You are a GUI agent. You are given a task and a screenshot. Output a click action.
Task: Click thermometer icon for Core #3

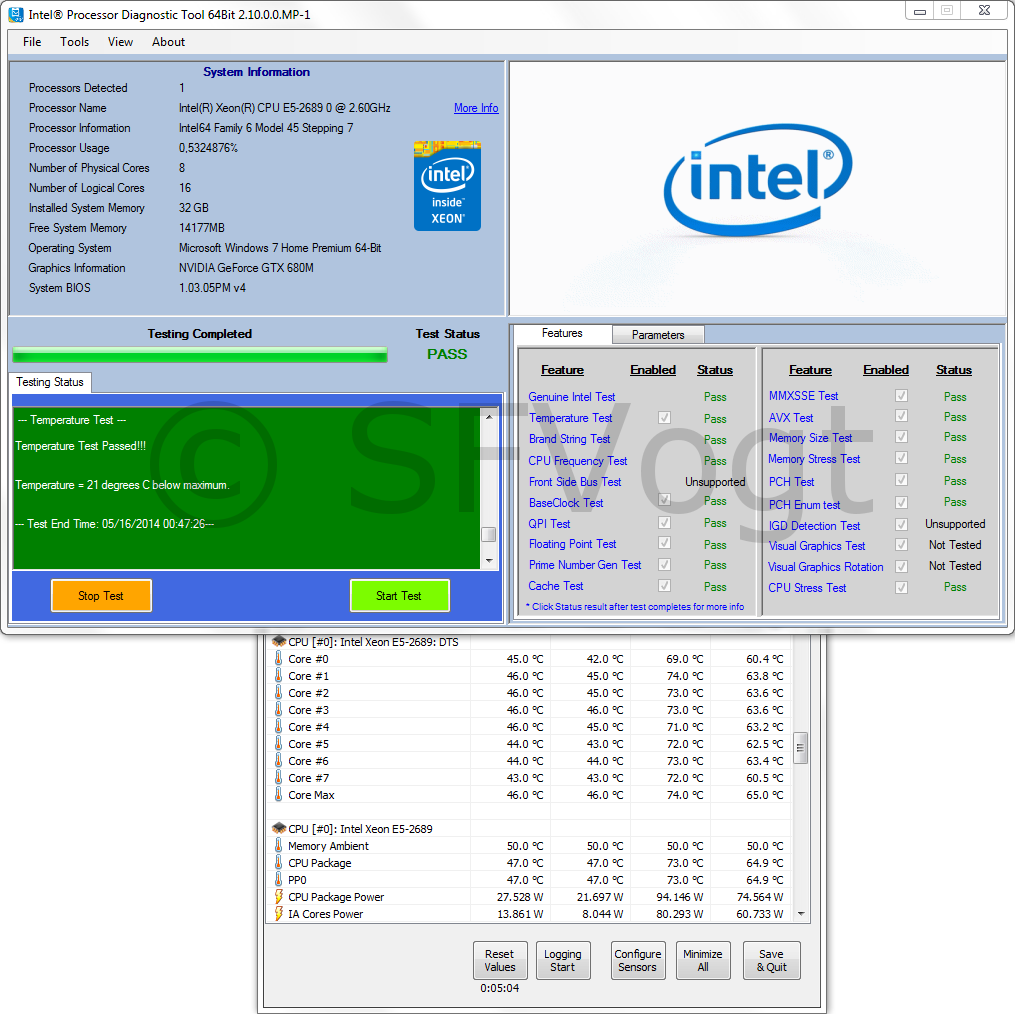(278, 710)
